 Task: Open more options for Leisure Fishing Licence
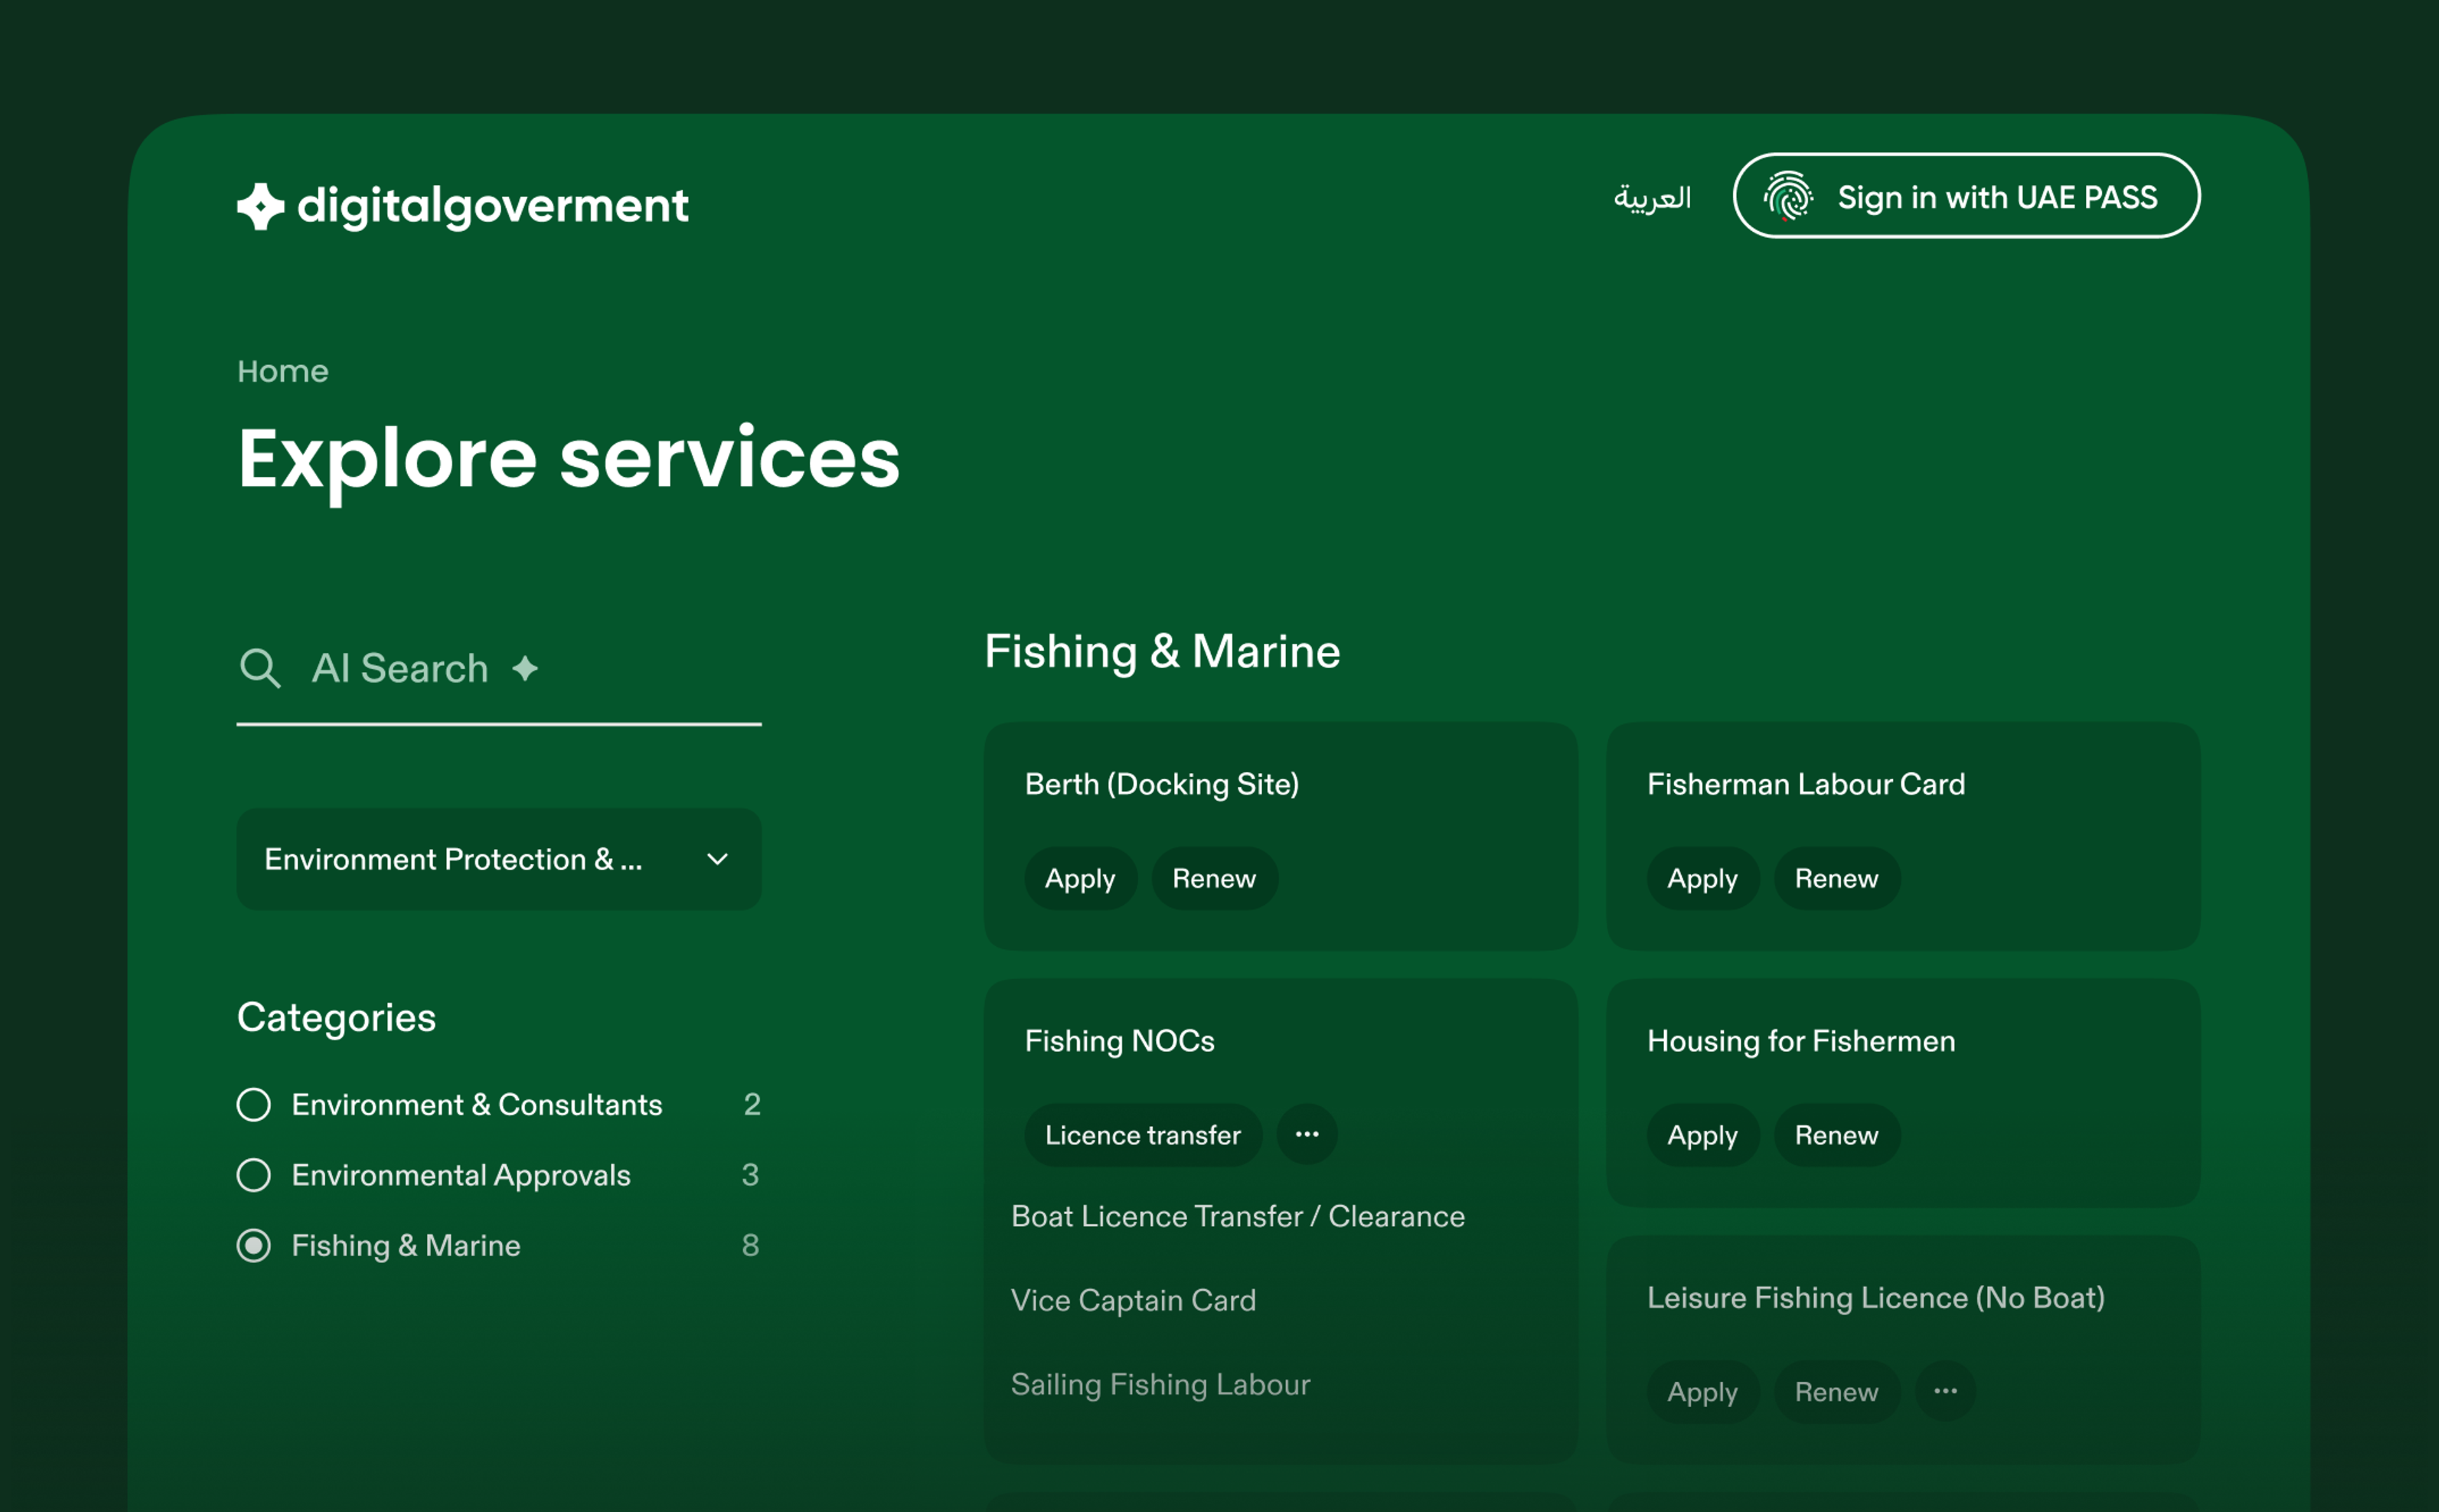click(1945, 1391)
